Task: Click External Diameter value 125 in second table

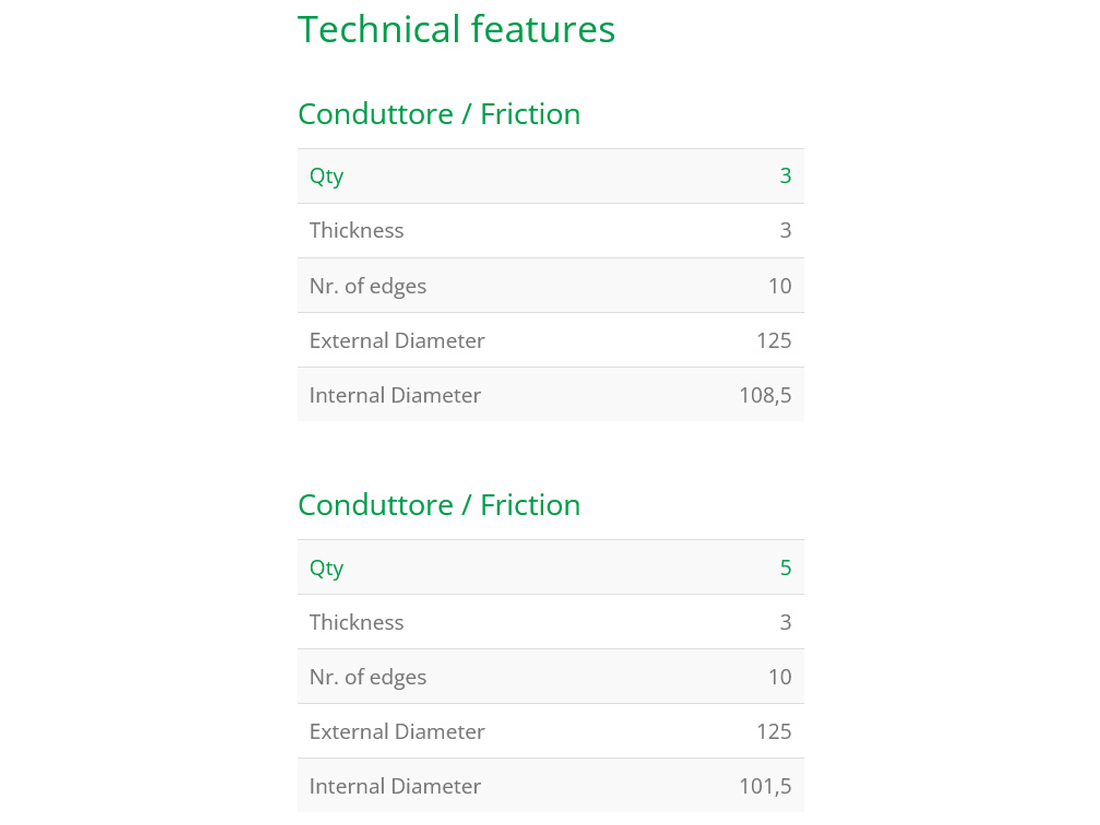Action: (774, 731)
